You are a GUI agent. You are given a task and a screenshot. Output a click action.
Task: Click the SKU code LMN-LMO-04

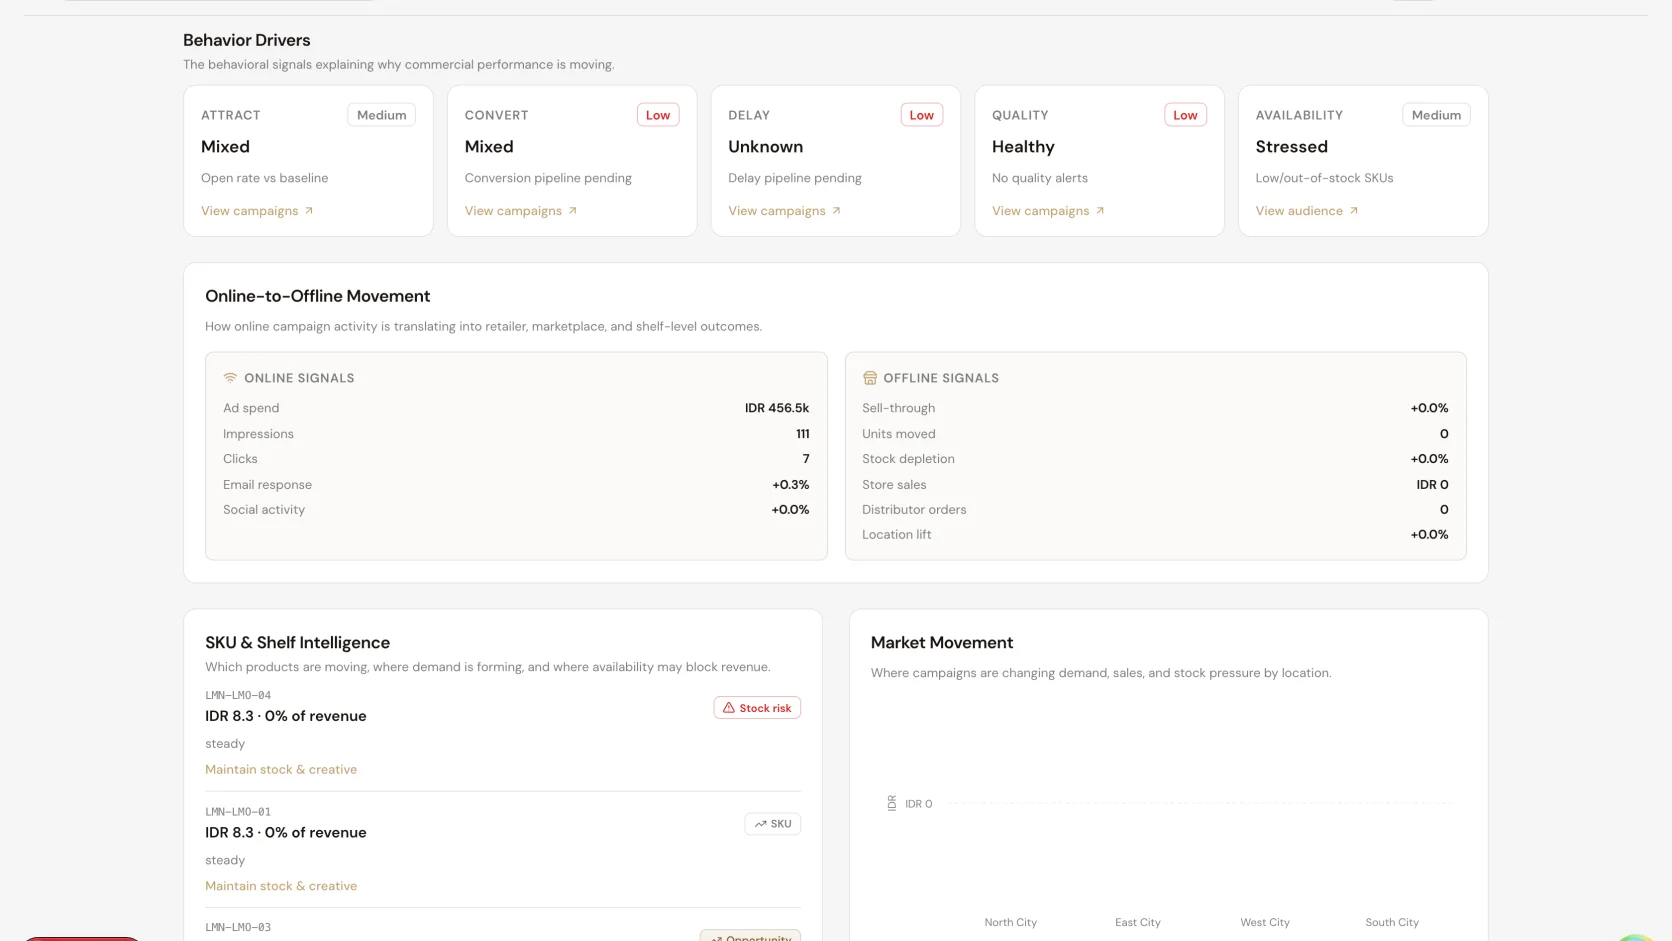pos(238,695)
